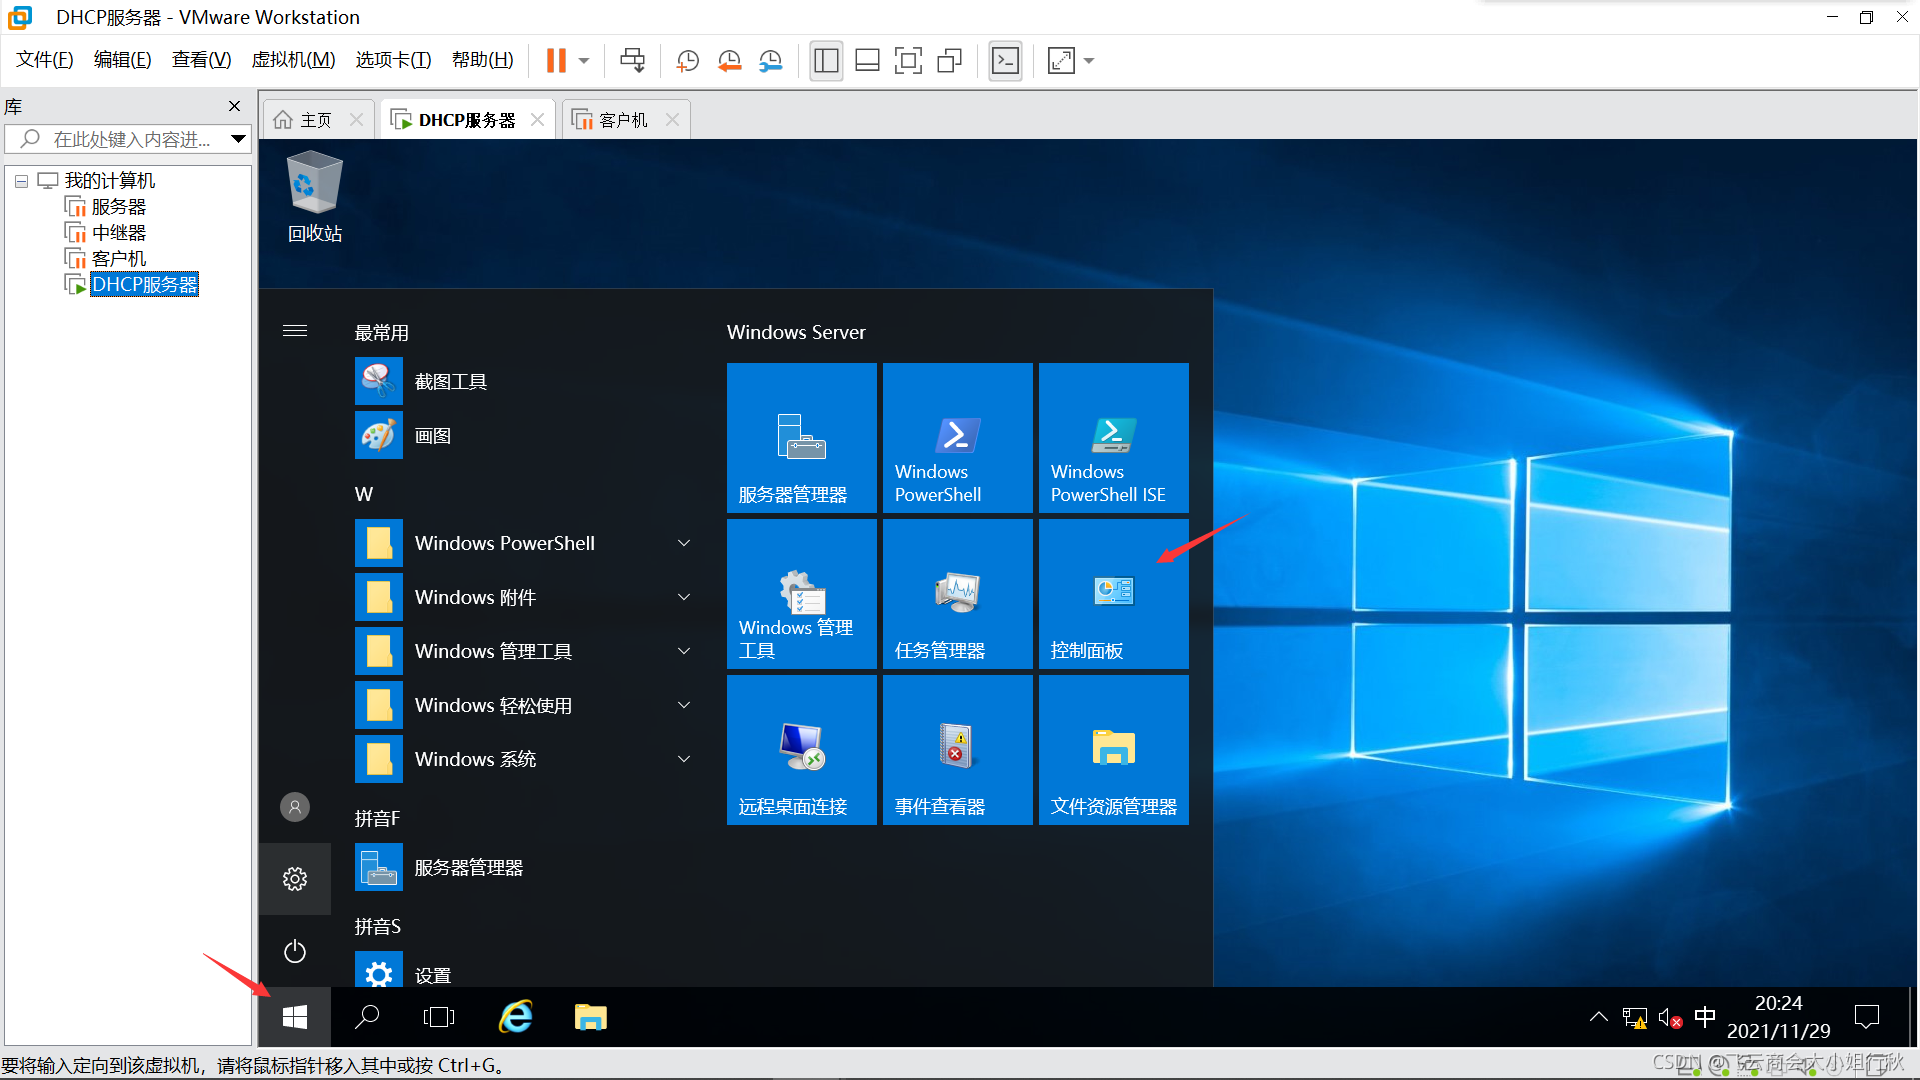Click the Windows Start button

pyautogui.click(x=295, y=1017)
